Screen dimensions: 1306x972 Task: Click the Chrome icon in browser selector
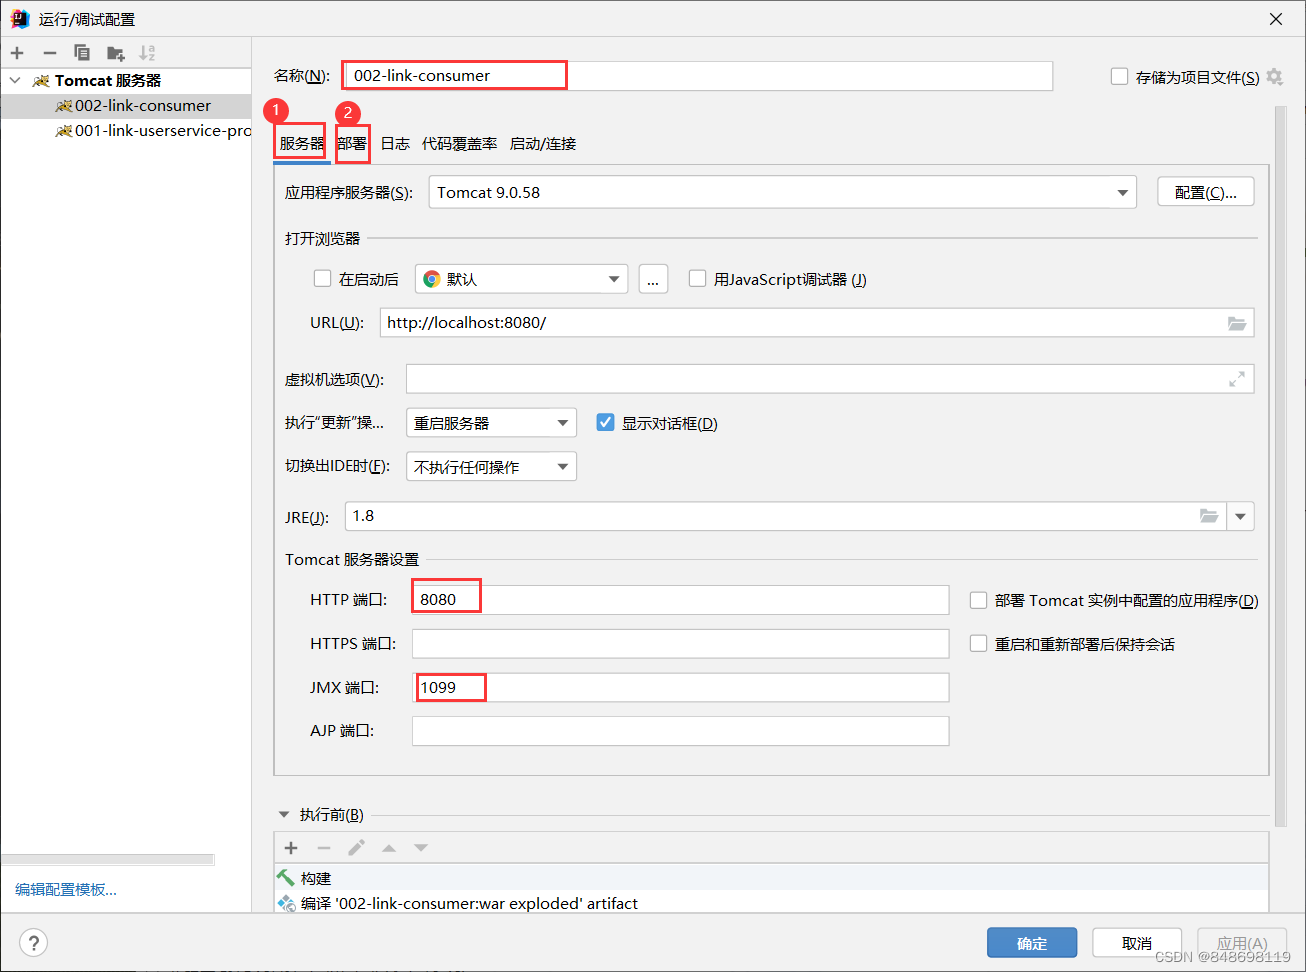(x=432, y=279)
